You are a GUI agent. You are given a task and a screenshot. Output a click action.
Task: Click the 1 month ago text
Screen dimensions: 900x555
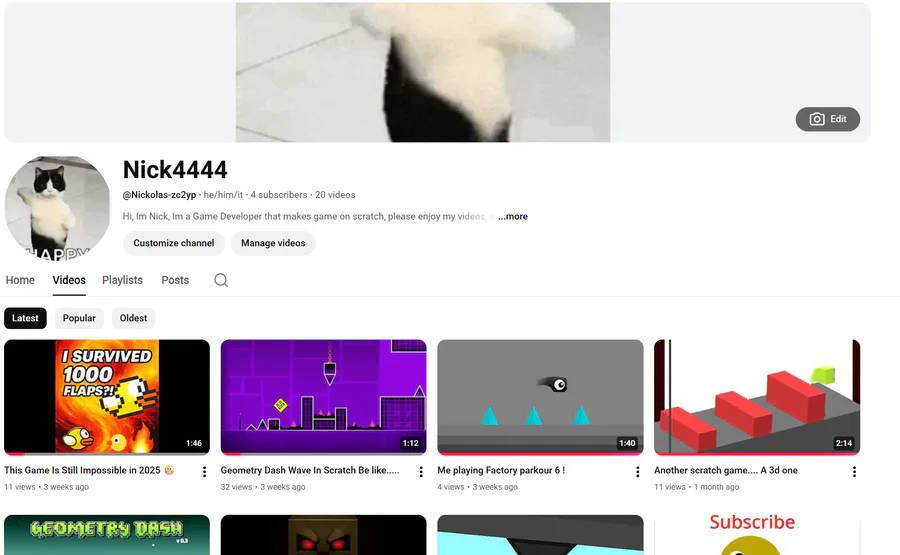click(717, 487)
